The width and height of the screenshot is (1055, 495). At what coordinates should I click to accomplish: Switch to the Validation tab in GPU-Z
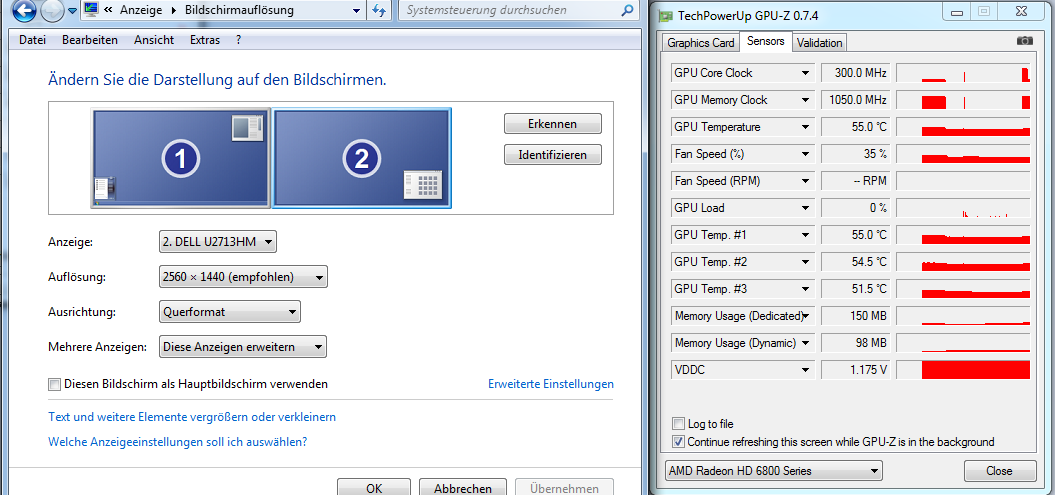(x=819, y=42)
